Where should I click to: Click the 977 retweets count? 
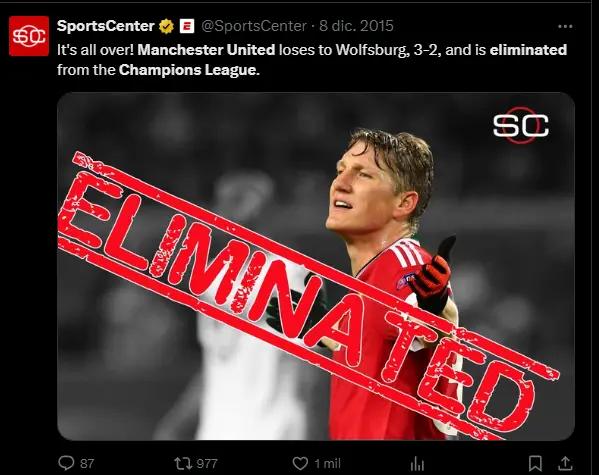click(x=207, y=464)
